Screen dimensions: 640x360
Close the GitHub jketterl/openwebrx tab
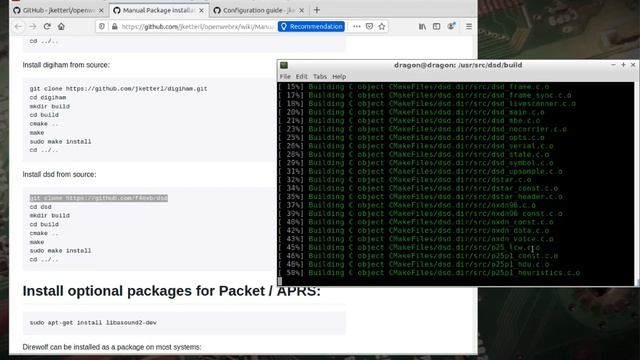coord(101,10)
